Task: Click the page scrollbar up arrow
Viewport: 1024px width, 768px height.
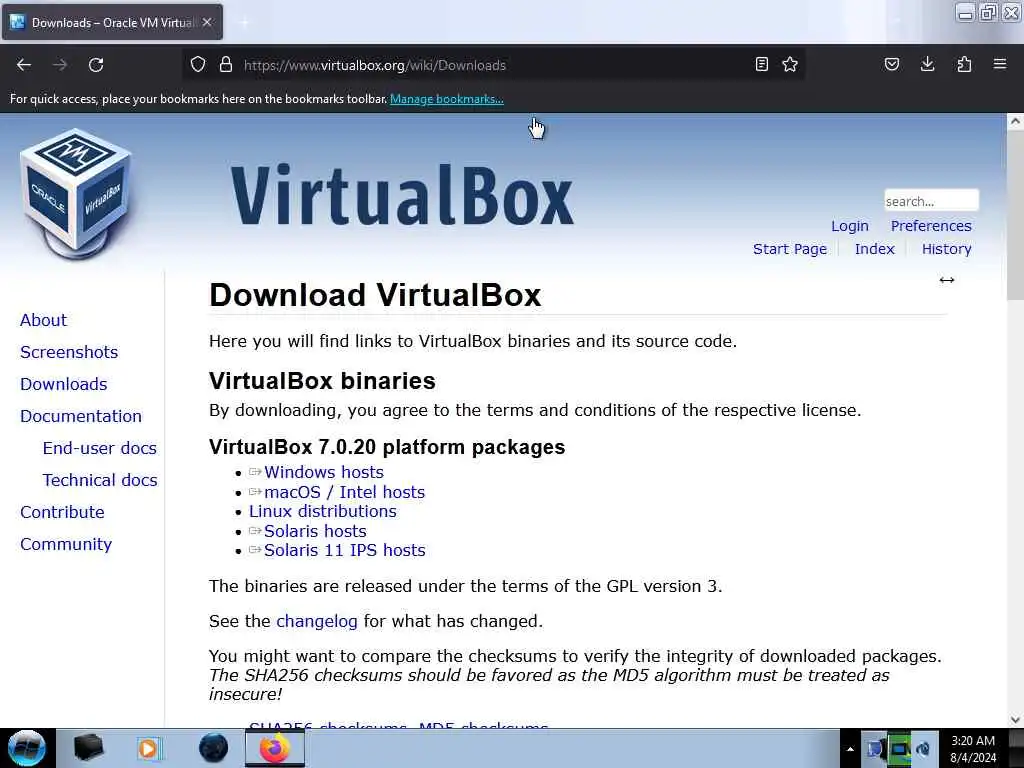Action: pyautogui.click(x=1015, y=121)
